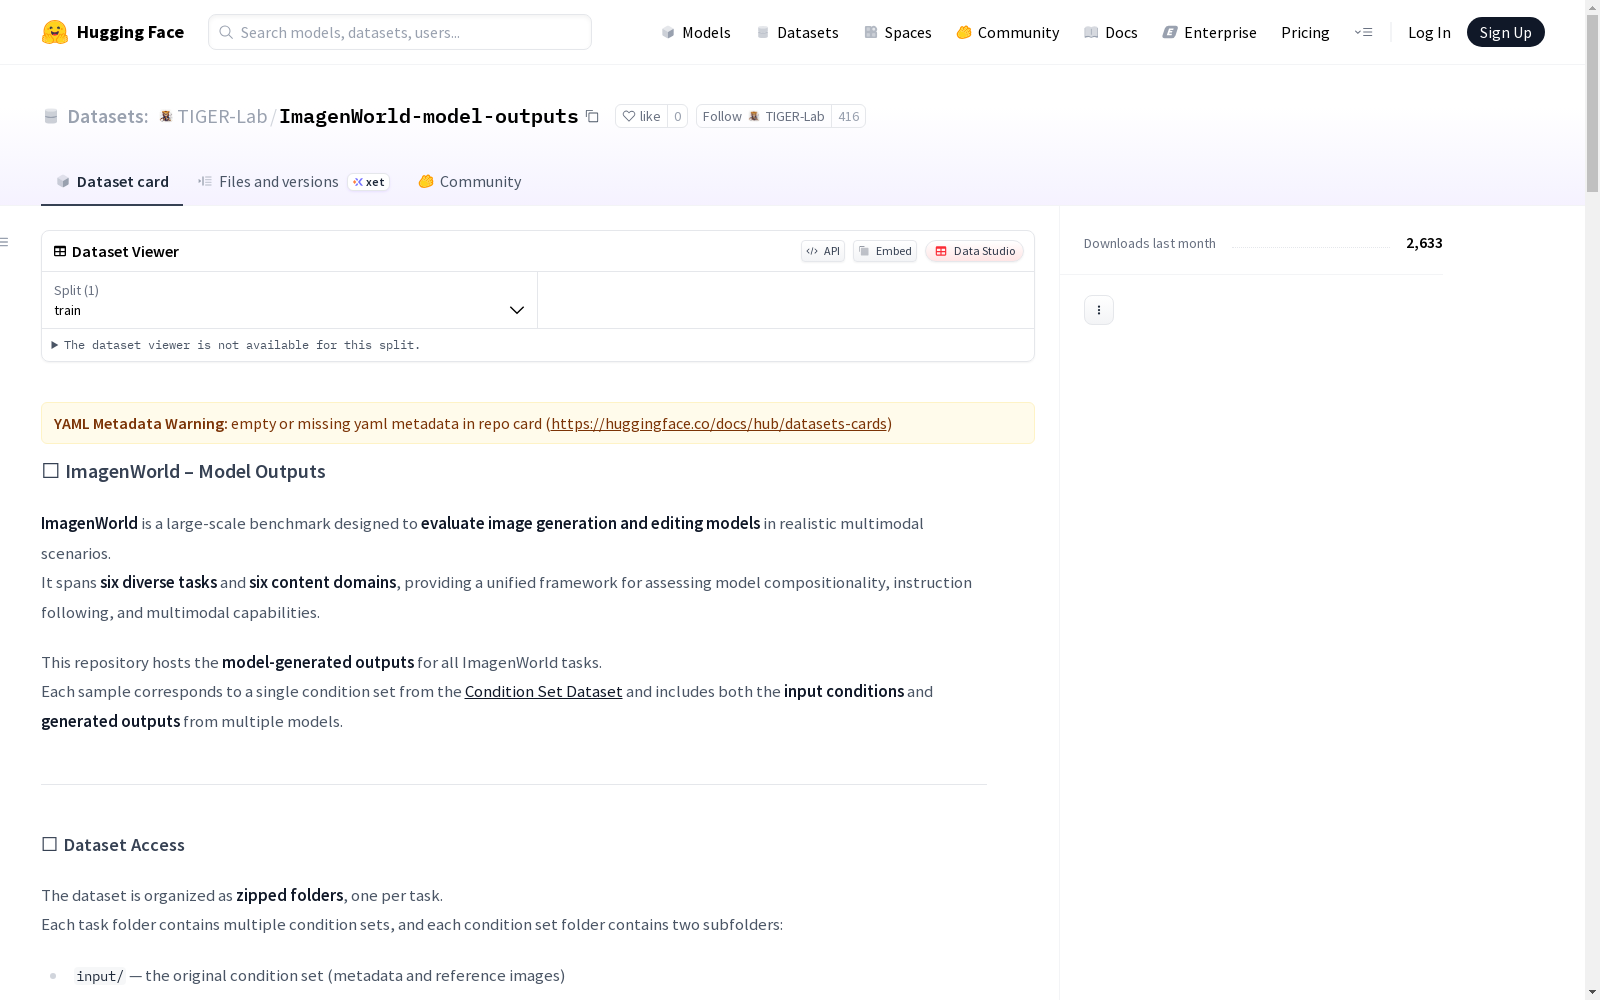Click the TIGER-Lab avatar next to Datasets
The height and width of the screenshot is (1000, 1600).
point(166,116)
